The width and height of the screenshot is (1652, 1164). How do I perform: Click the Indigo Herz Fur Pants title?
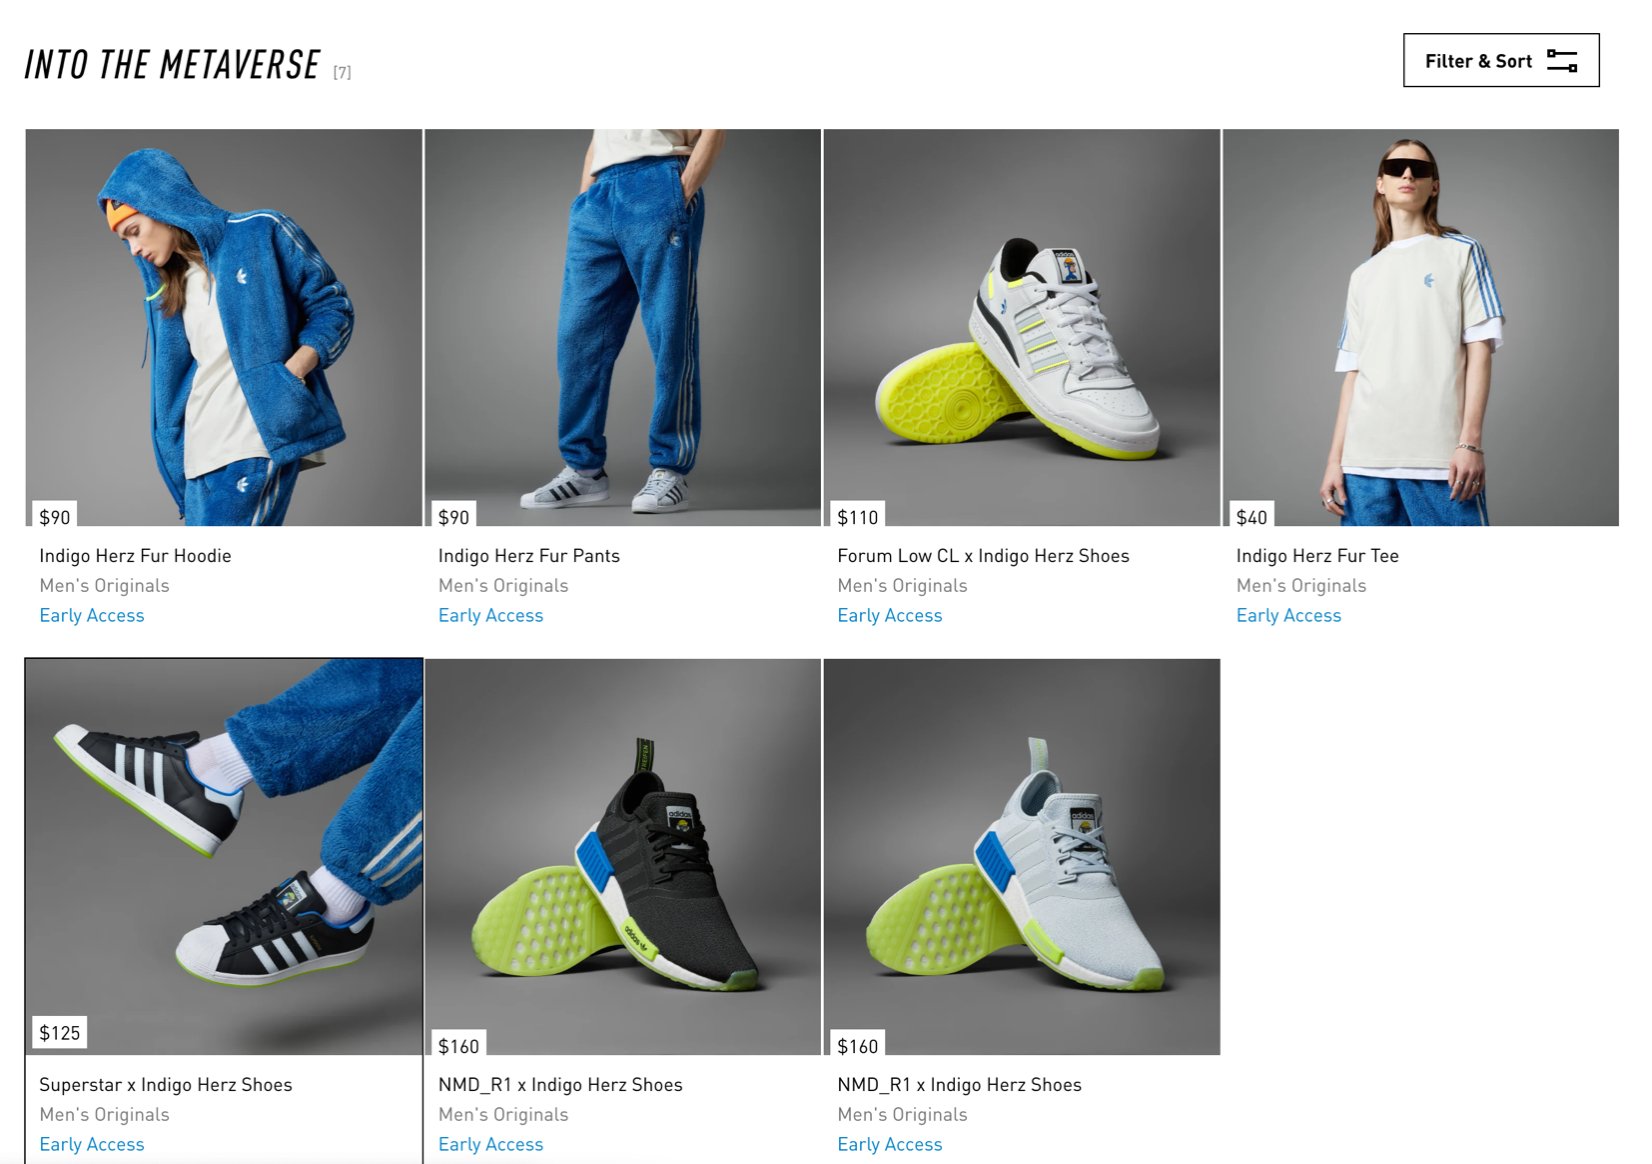click(529, 556)
